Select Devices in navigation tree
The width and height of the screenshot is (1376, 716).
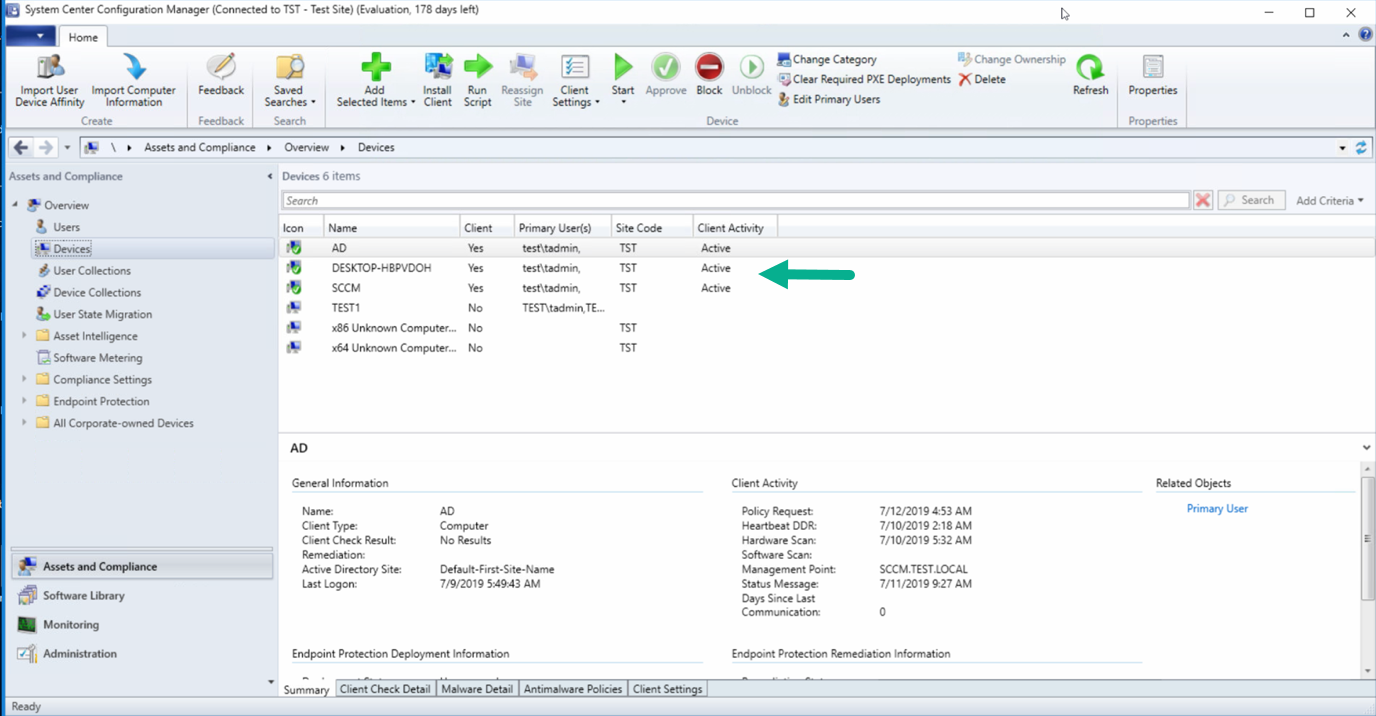[72, 249]
